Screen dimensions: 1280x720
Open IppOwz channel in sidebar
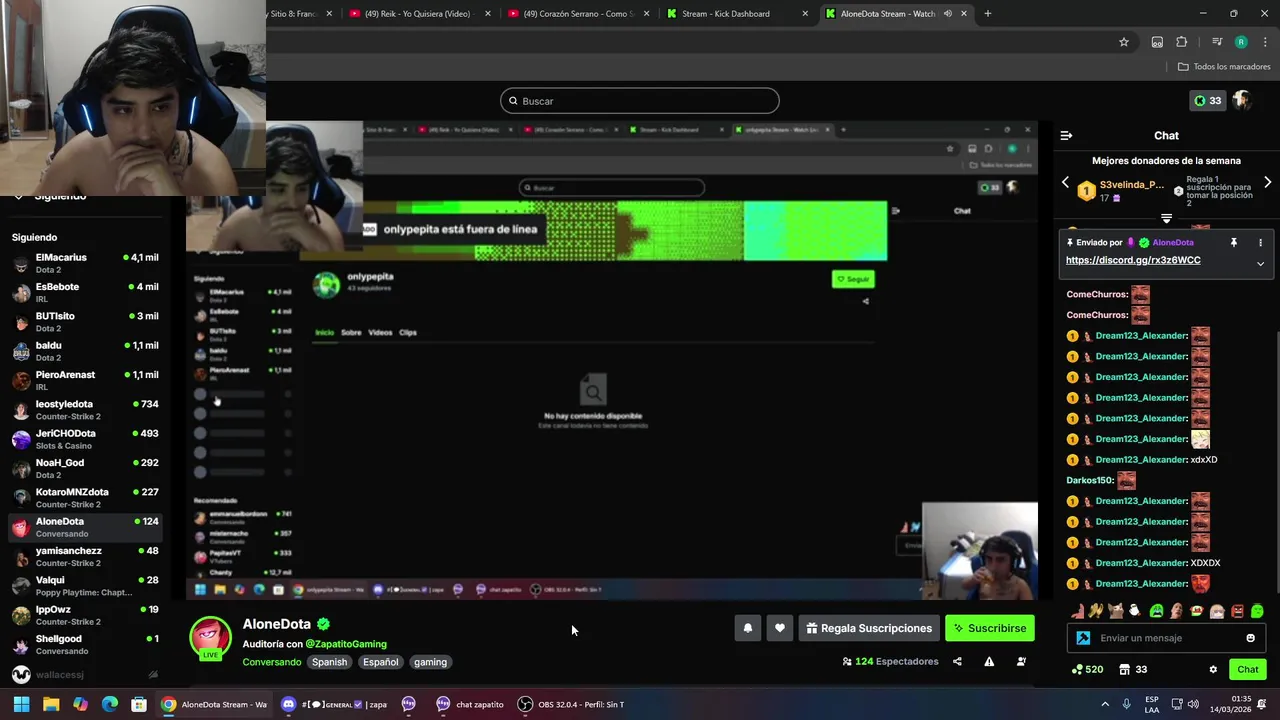click(85, 615)
